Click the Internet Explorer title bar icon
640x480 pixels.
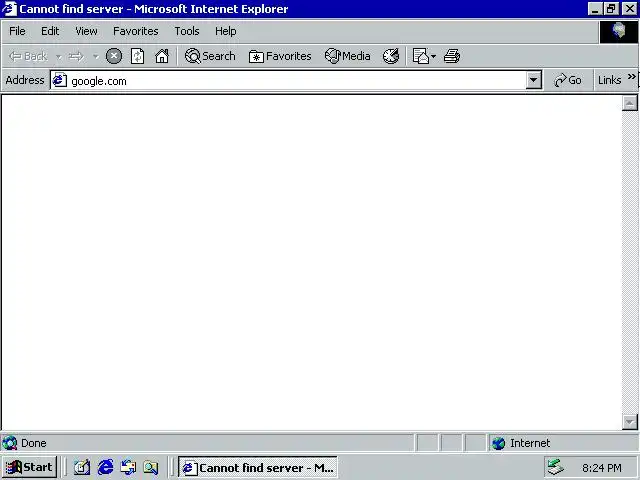click(x=9, y=9)
